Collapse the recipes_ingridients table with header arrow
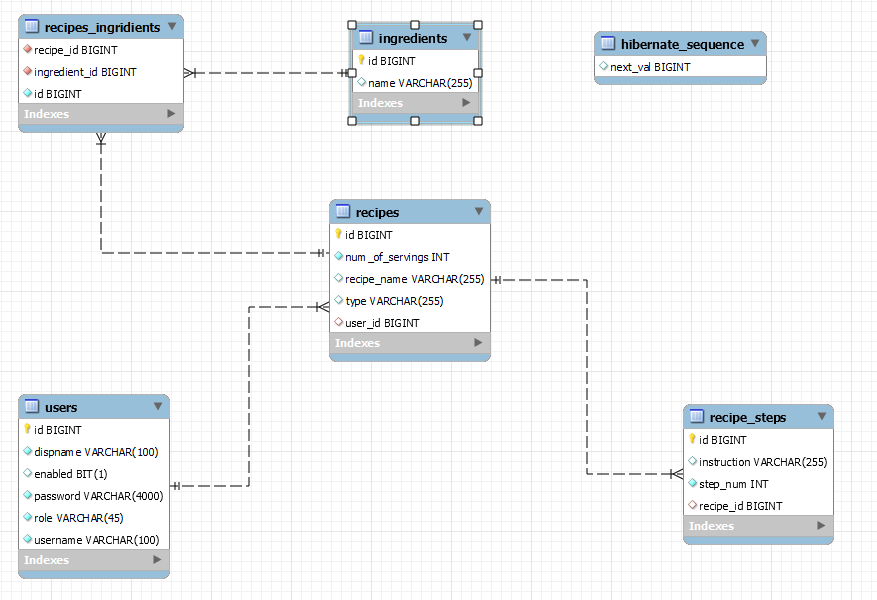Screen dimensions: 877x600 coord(172,26)
